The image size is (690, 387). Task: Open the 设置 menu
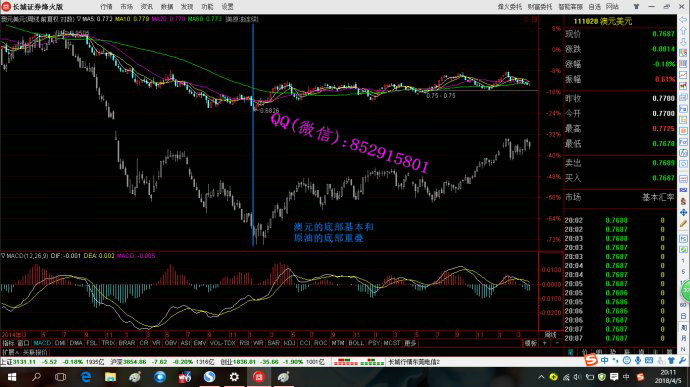228,7
